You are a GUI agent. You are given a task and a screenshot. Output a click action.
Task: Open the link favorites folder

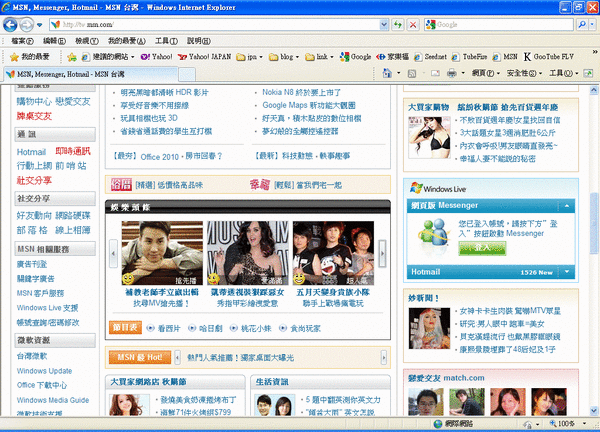pyautogui.click(x=319, y=57)
